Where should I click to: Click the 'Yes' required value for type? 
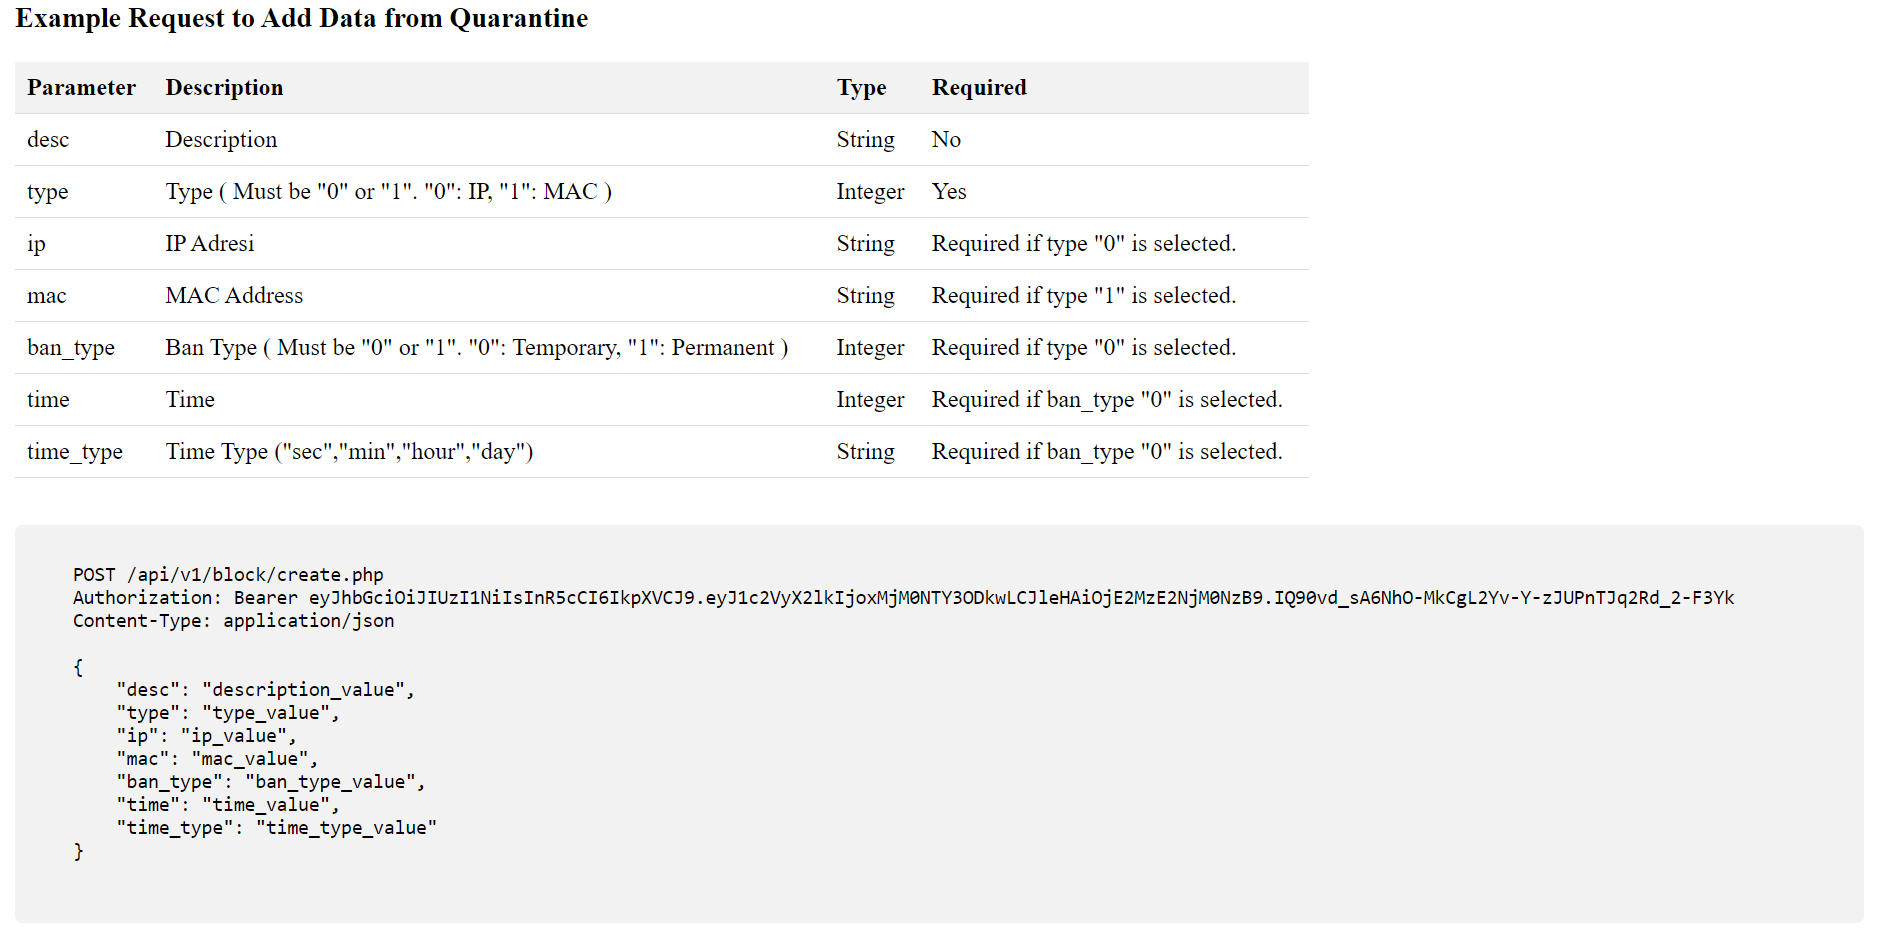pyautogui.click(x=949, y=192)
